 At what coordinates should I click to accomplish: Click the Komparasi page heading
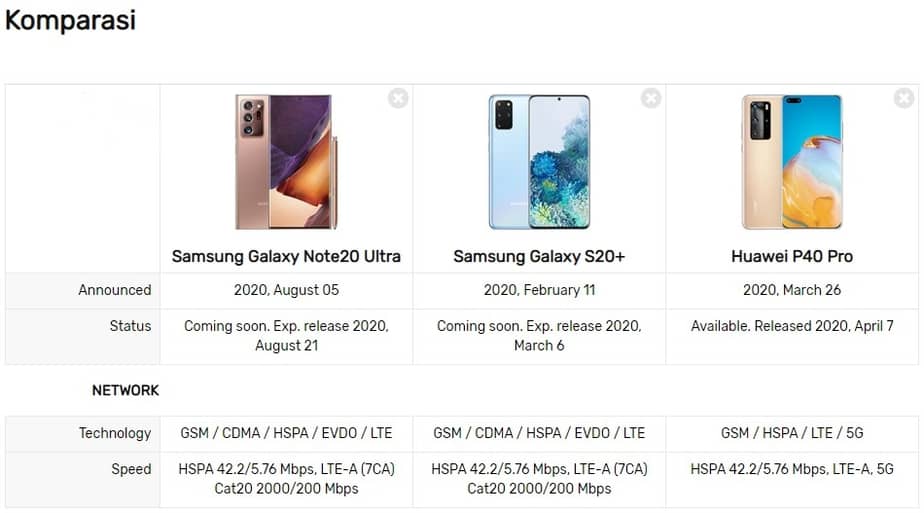click(70, 20)
